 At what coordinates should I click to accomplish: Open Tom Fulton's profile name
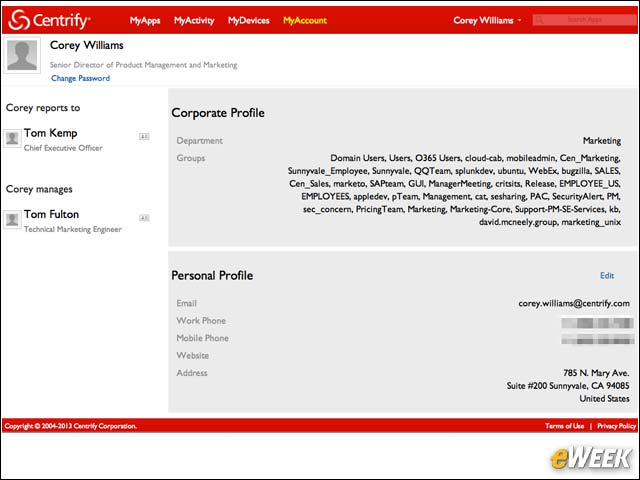coord(51,214)
